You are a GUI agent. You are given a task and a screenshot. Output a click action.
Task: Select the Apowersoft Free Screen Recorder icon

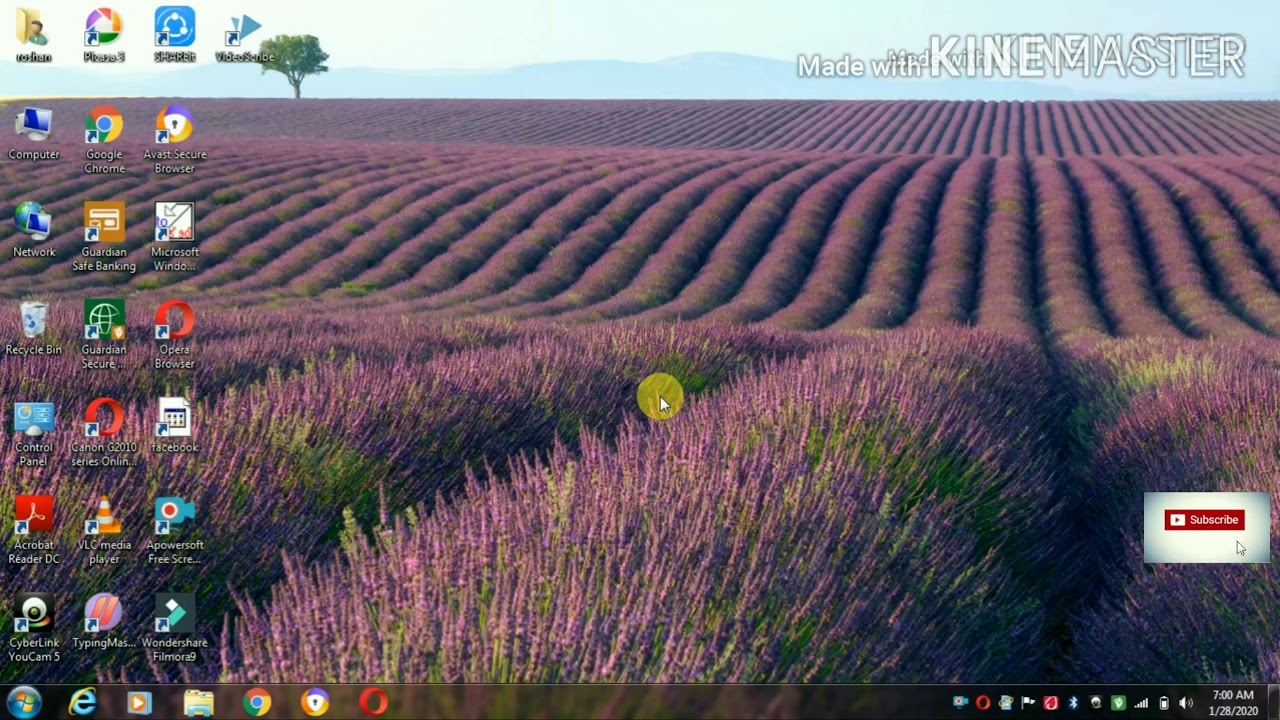point(174,530)
